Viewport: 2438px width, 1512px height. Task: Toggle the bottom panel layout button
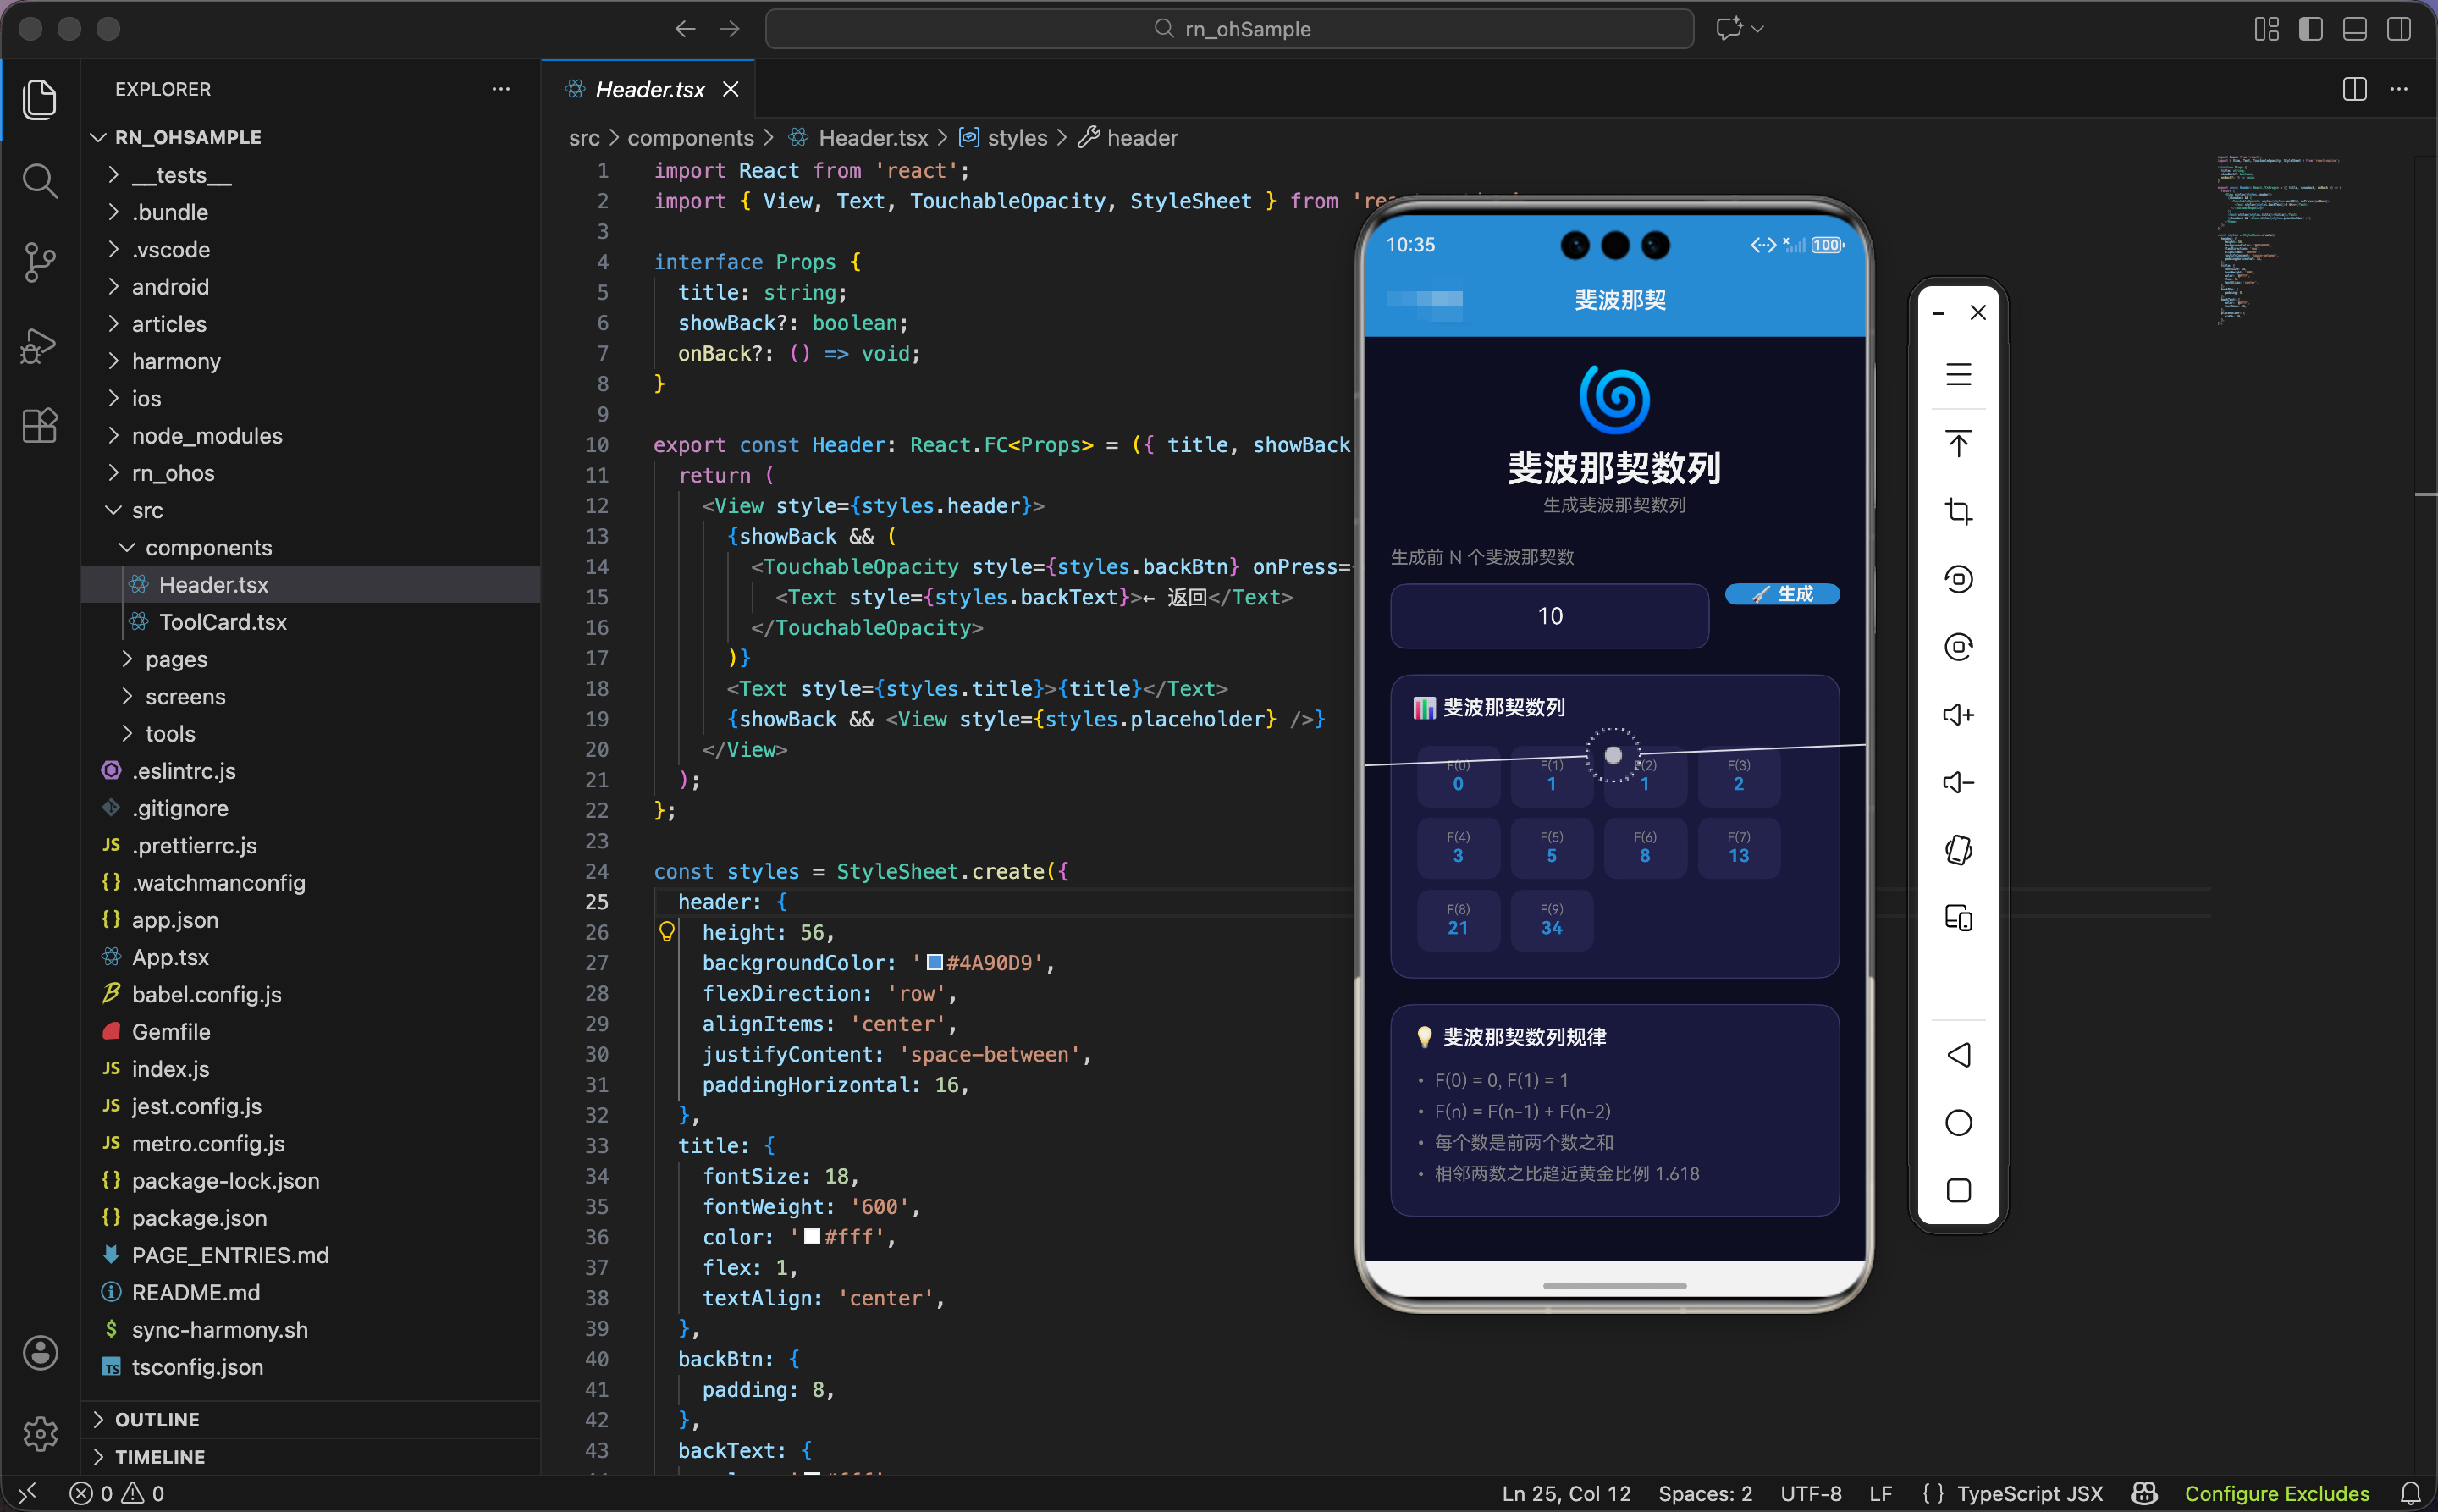(x=2354, y=29)
